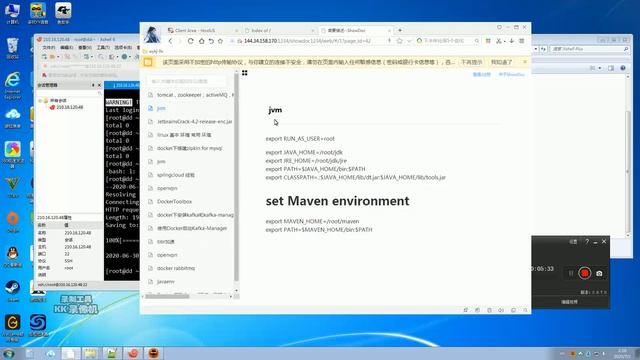Open the browser downloads icon
Viewport: 640px width, 360px height.
511,41
